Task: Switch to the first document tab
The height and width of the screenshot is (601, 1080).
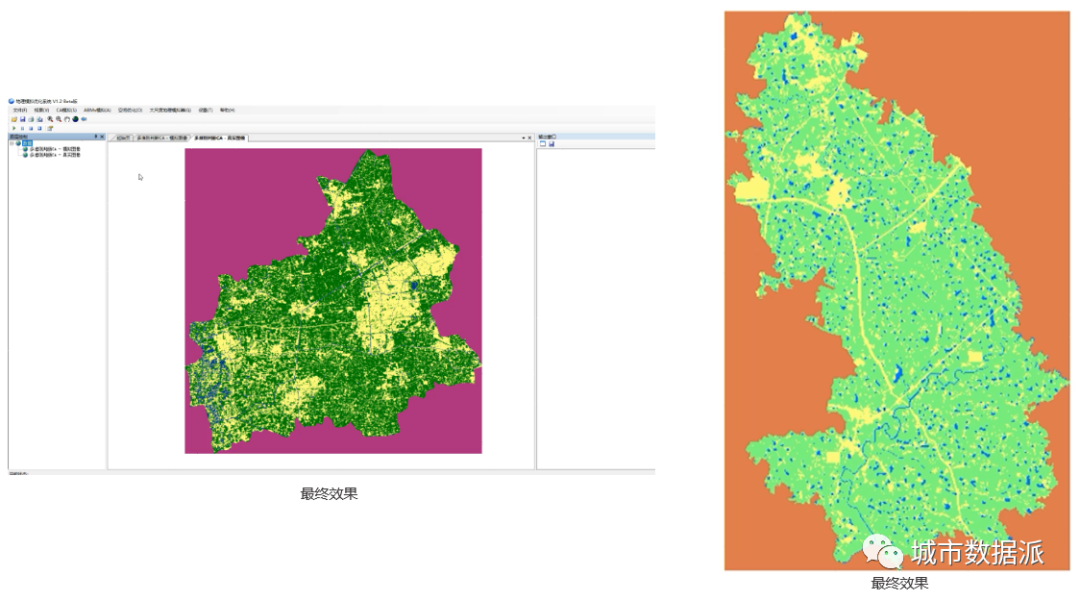Action: (123, 138)
